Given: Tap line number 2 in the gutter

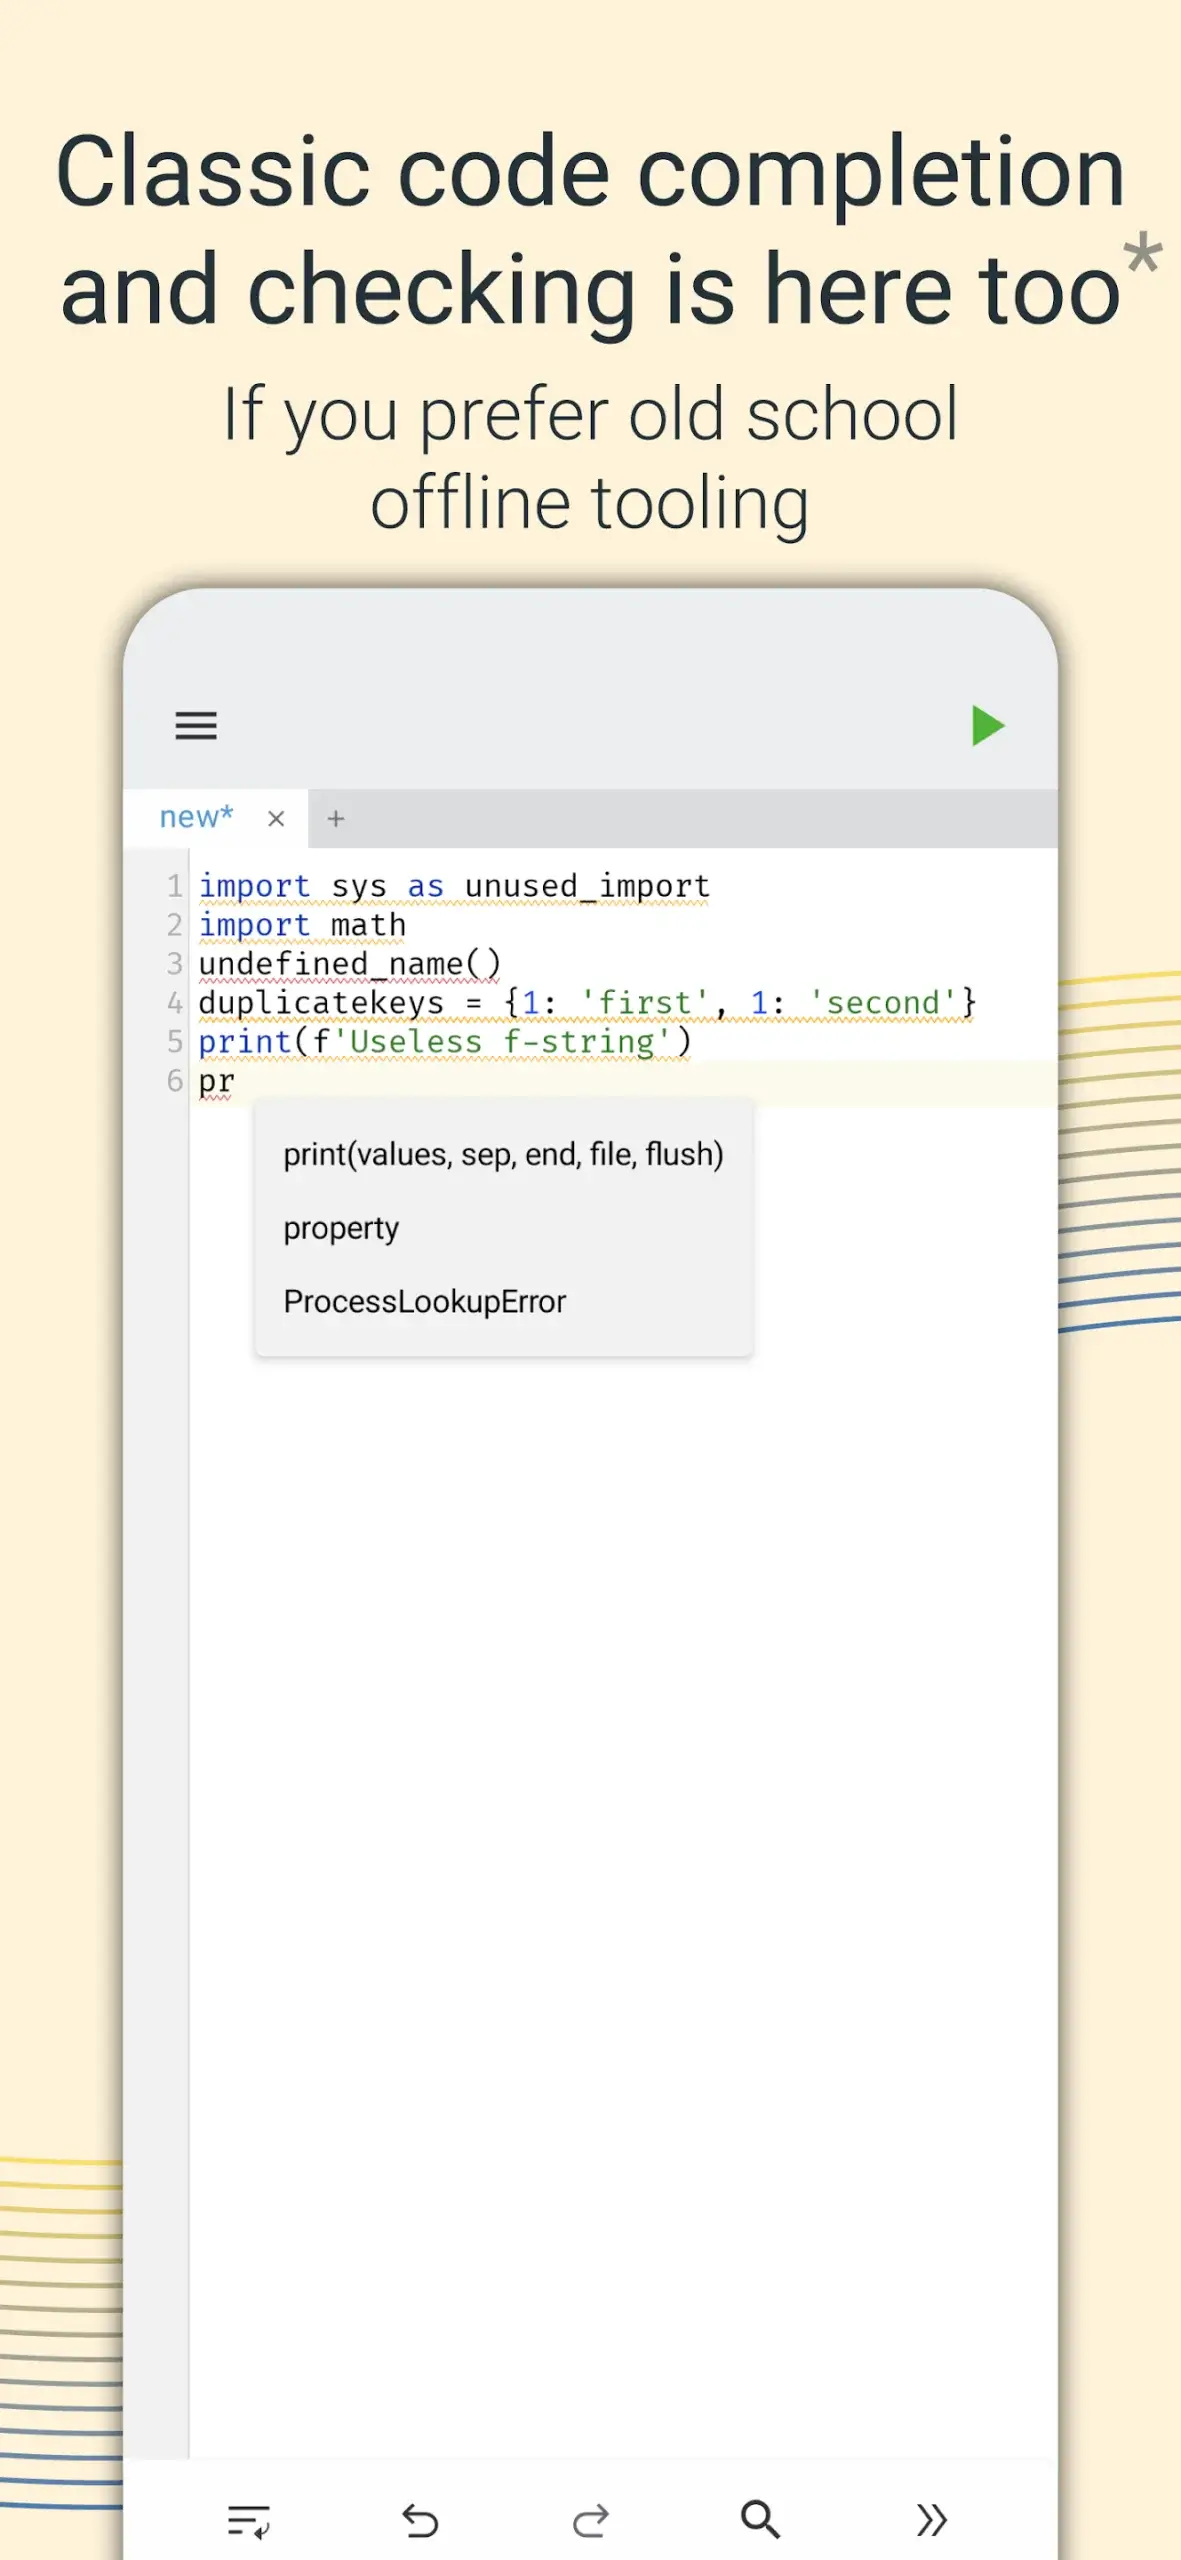Looking at the screenshot, I should pyautogui.click(x=175, y=925).
